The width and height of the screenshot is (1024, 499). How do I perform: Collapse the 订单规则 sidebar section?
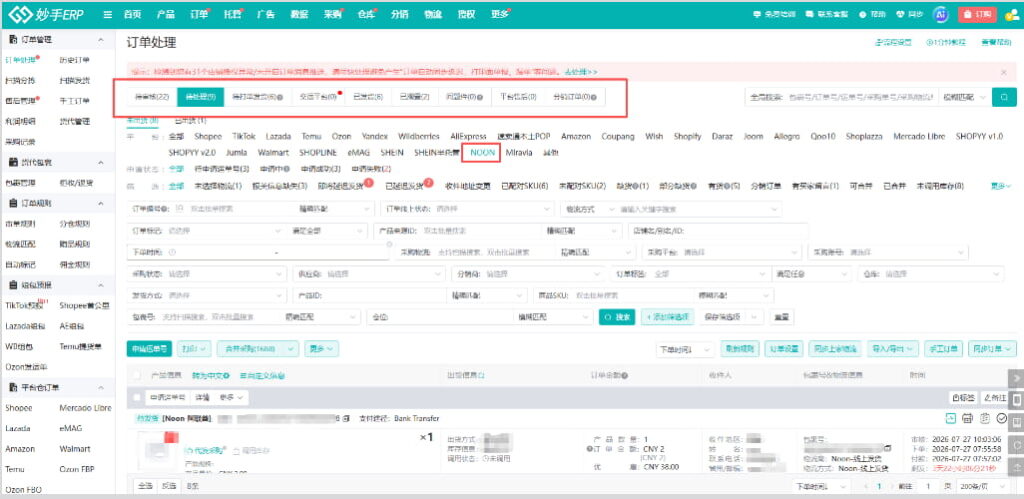[x=101, y=203]
